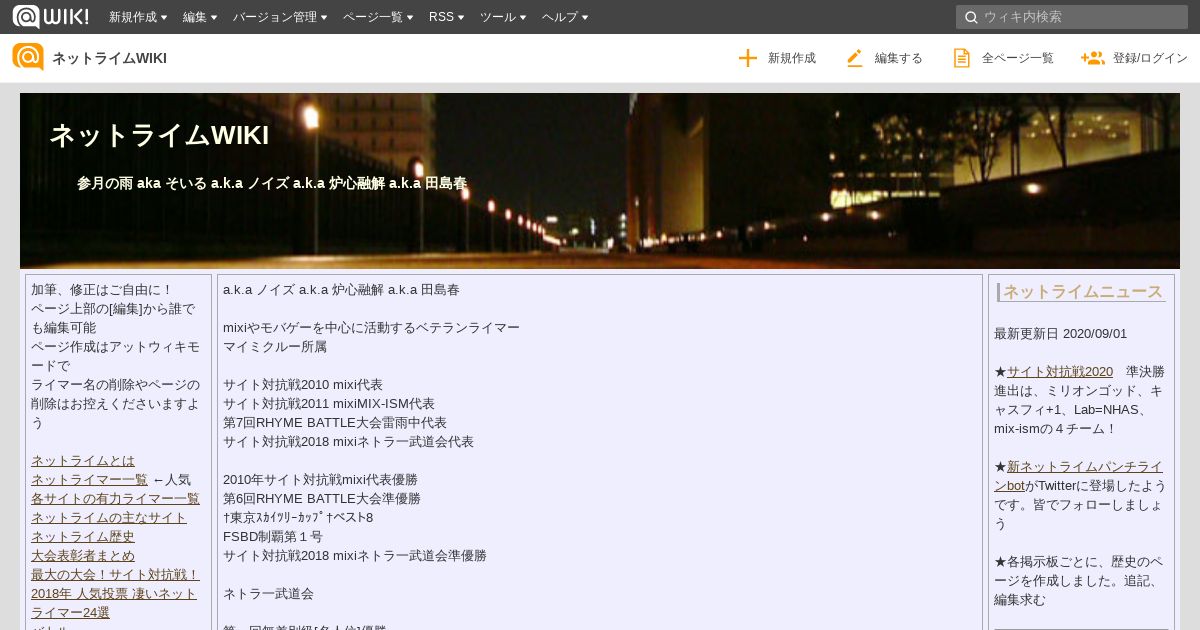Expand the バージョン管理 menu

[280, 17]
